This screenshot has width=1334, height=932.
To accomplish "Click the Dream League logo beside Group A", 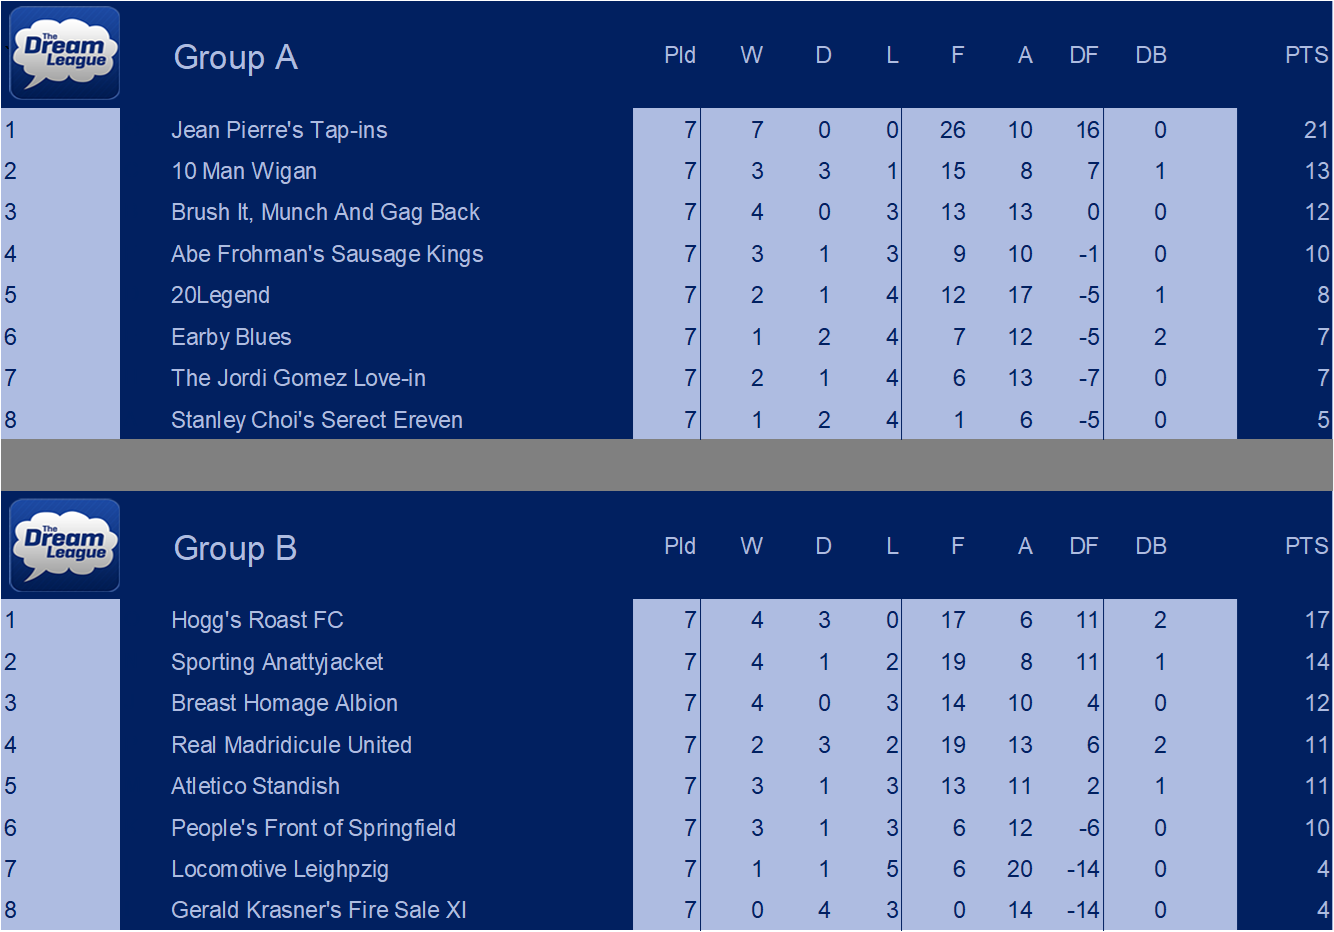I will (x=65, y=54).
